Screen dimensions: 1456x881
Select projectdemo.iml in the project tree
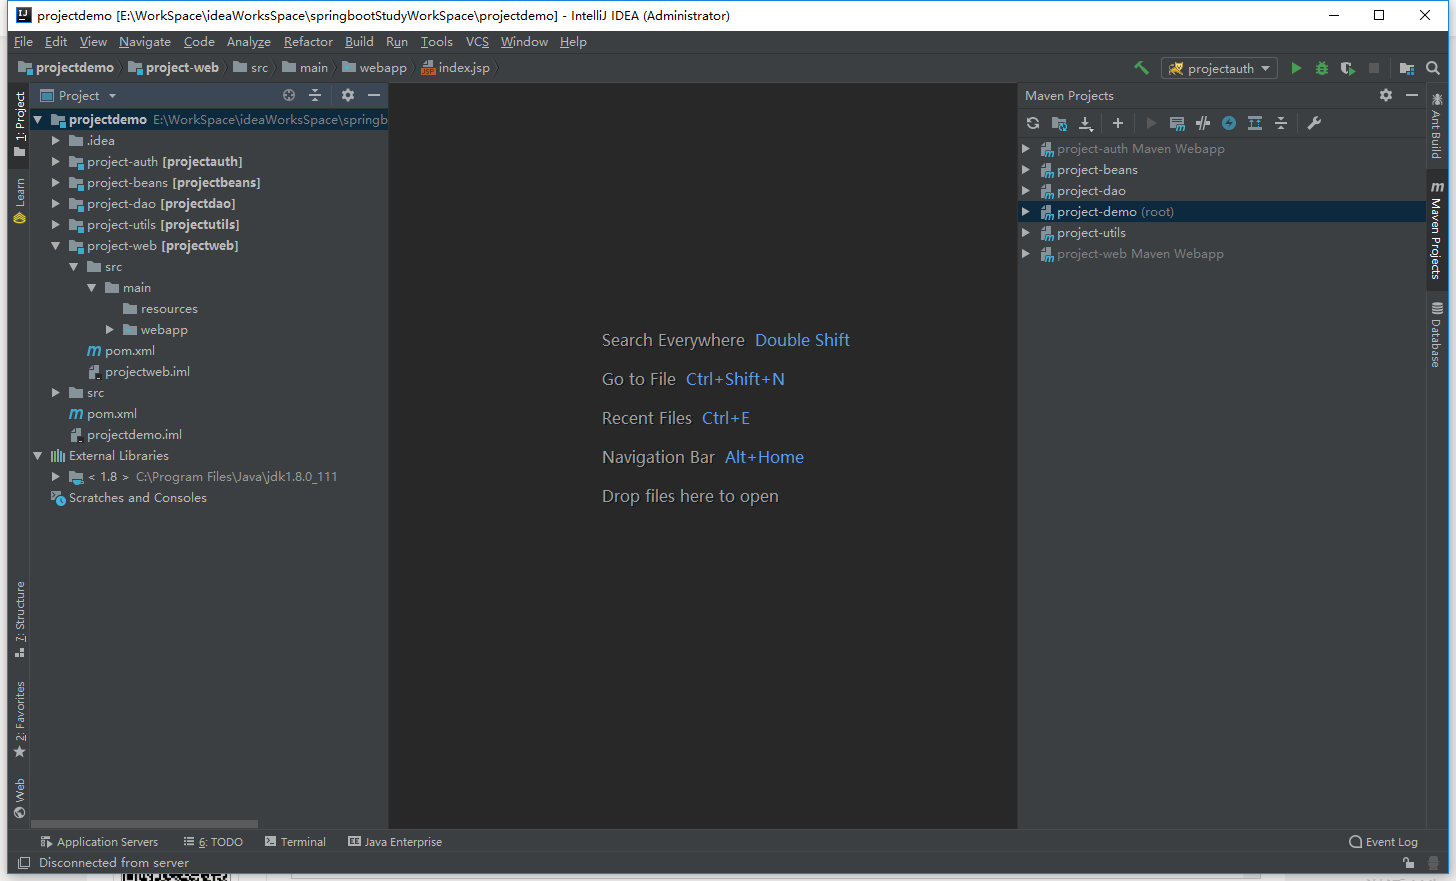tap(134, 435)
